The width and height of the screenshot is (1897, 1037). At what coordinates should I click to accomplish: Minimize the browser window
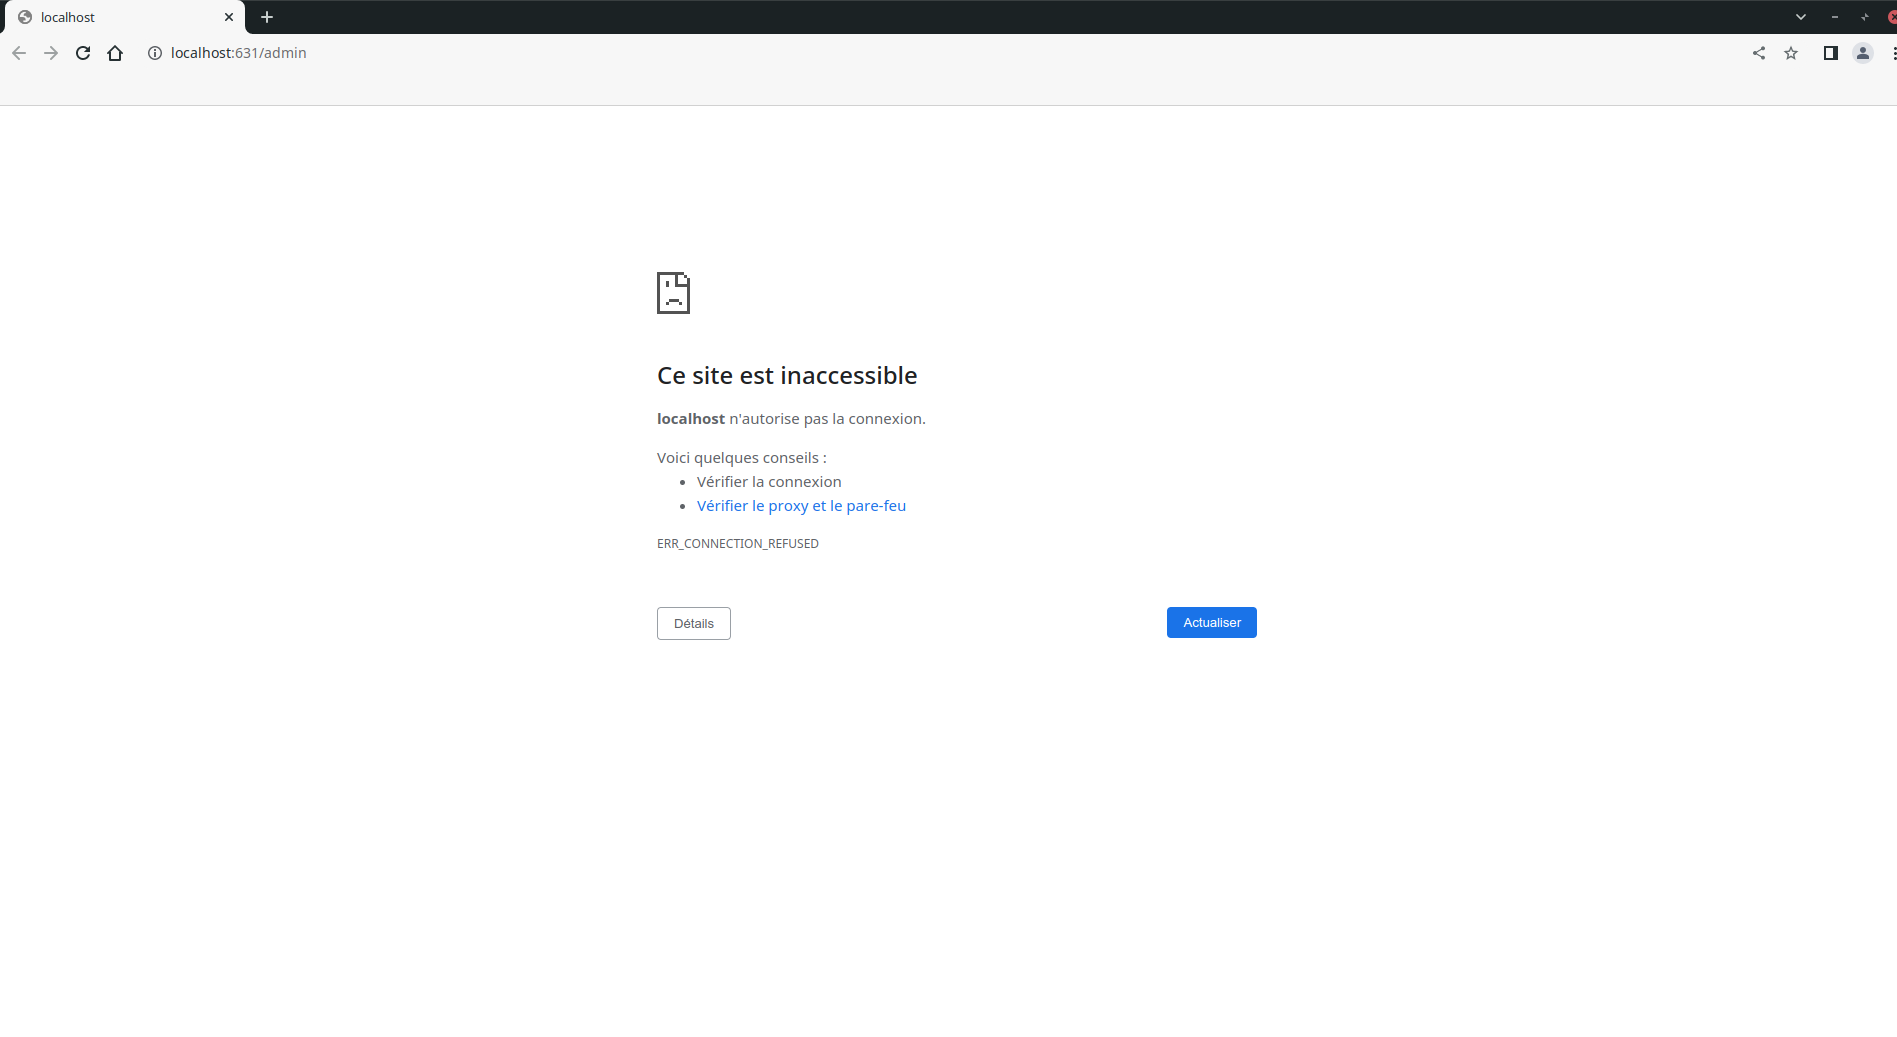pos(1835,17)
